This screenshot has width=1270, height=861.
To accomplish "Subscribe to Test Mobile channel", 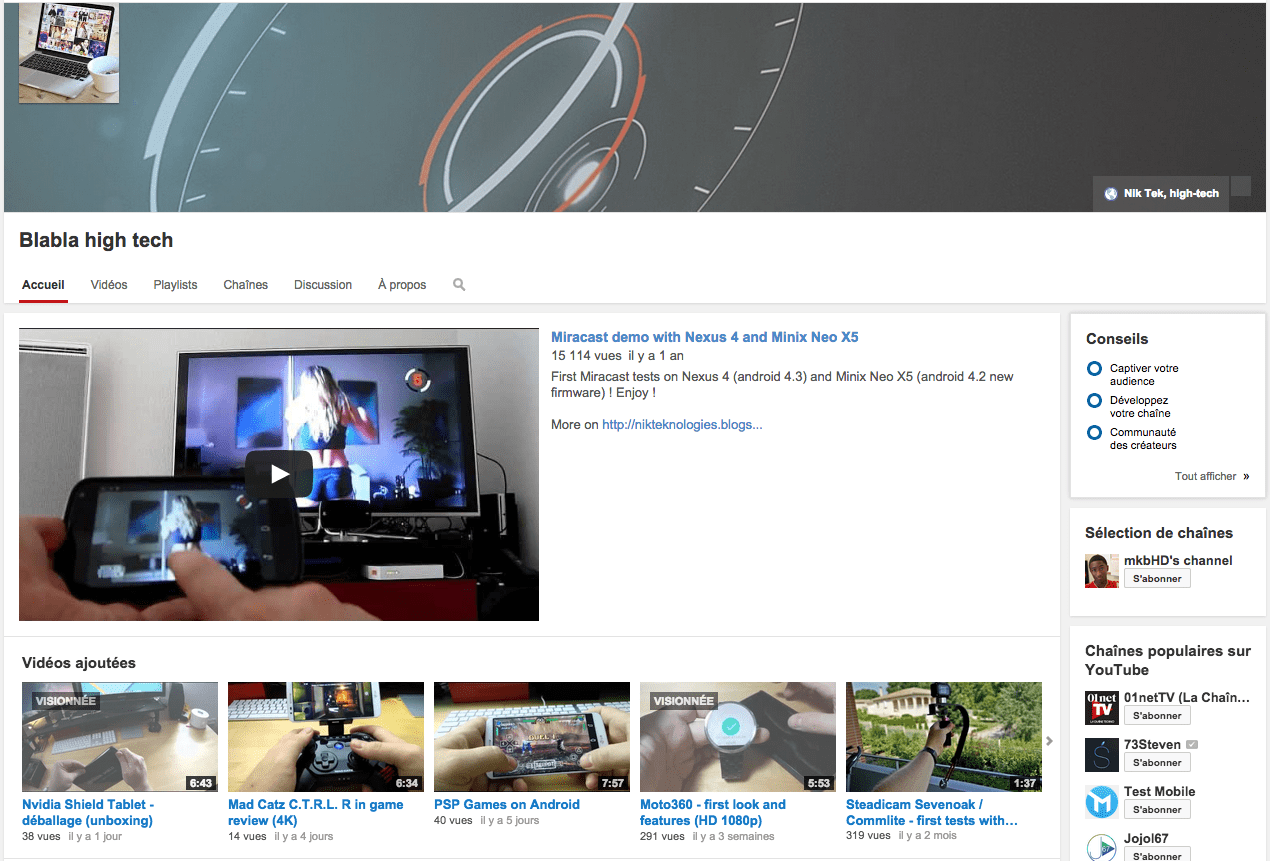I will tap(1157, 810).
